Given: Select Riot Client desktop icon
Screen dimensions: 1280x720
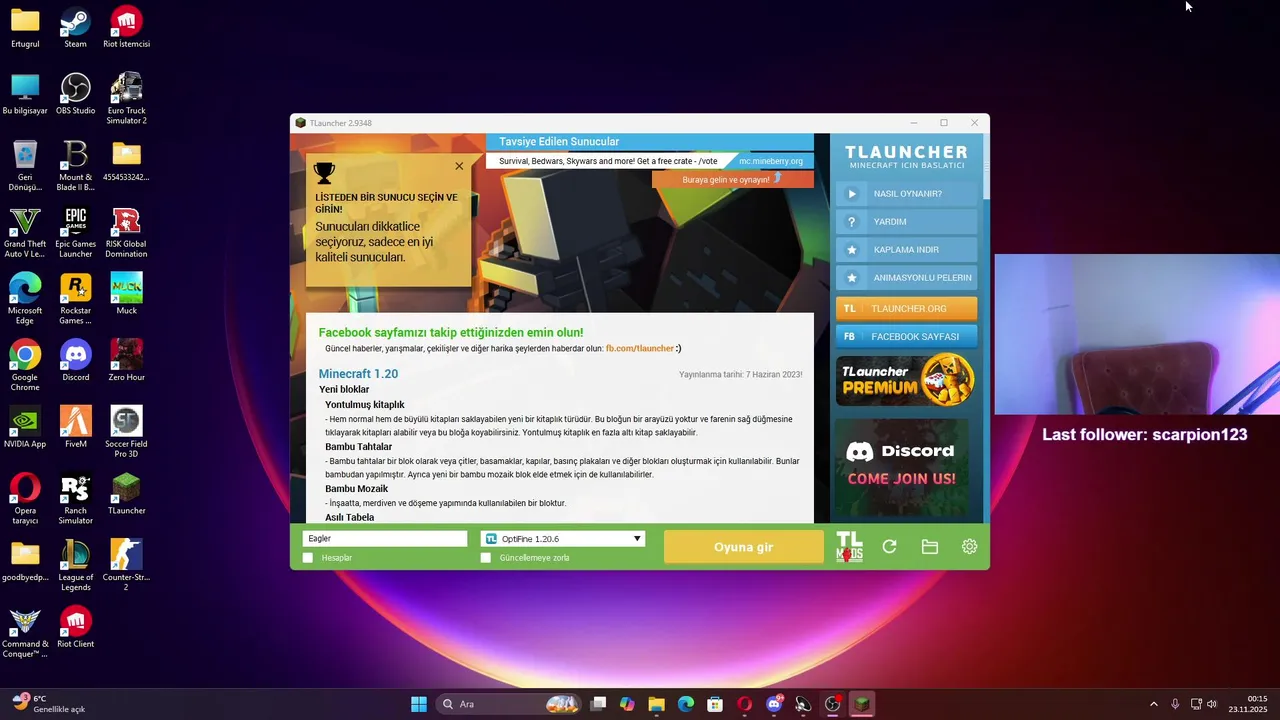Looking at the screenshot, I should tap(75, 628).
